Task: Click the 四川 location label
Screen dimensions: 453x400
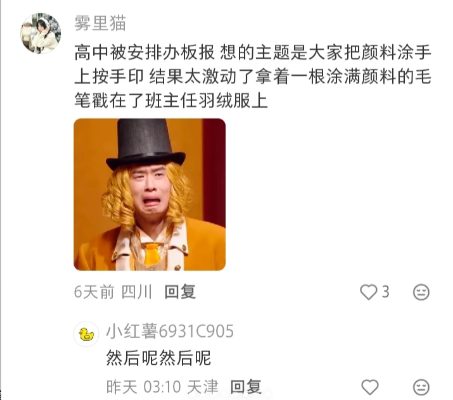Action: coord(137,292)
